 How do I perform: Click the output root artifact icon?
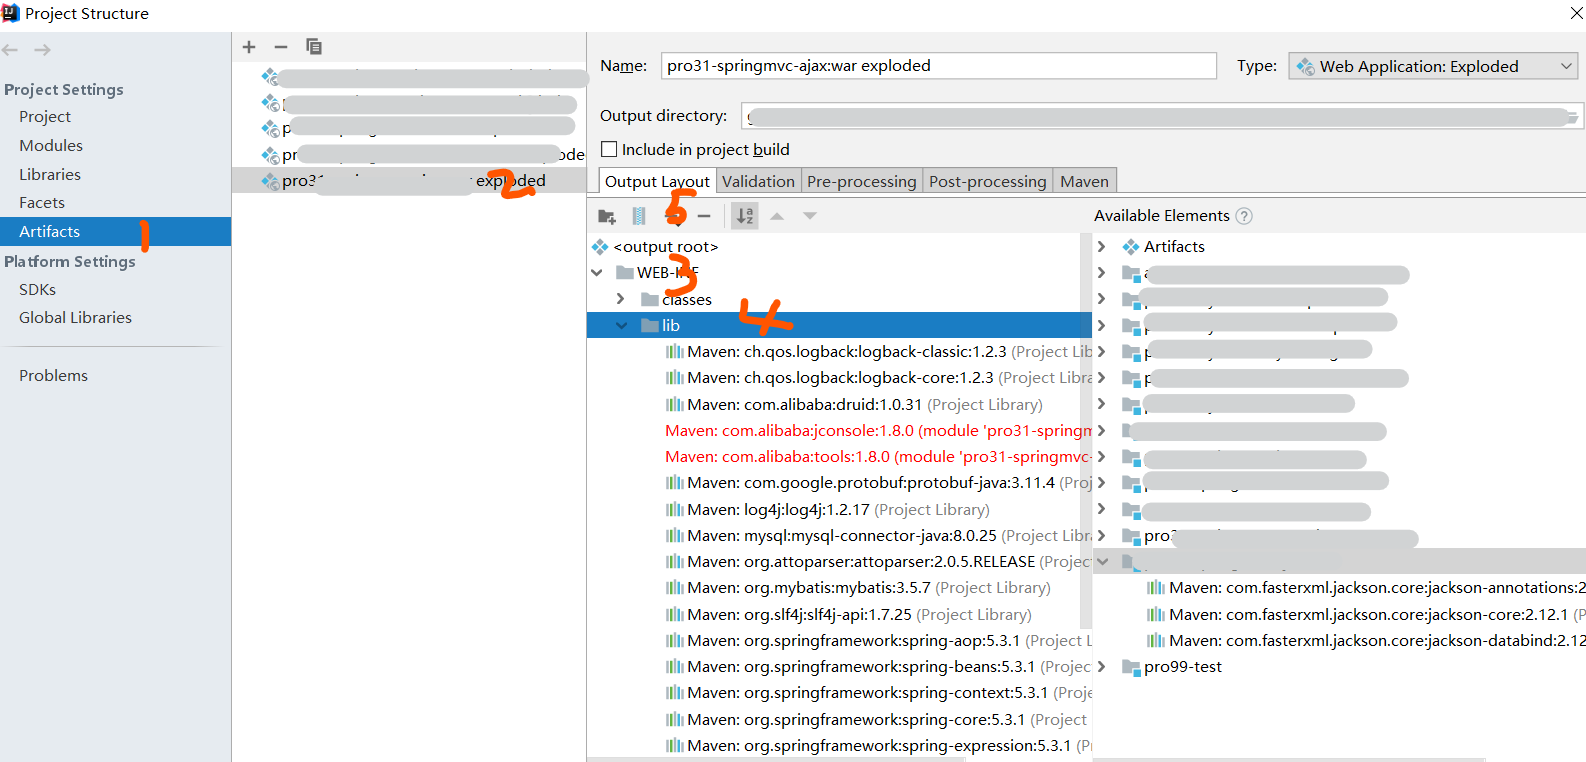click(600, 247)
